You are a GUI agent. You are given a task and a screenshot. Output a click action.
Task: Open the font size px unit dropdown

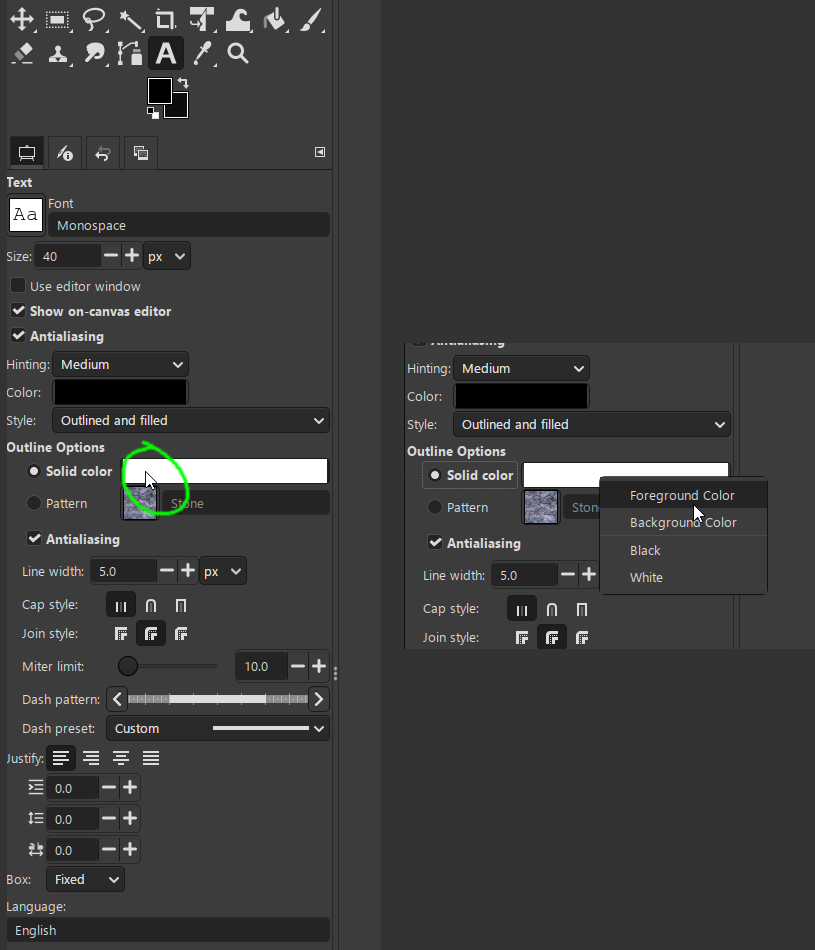167,256
